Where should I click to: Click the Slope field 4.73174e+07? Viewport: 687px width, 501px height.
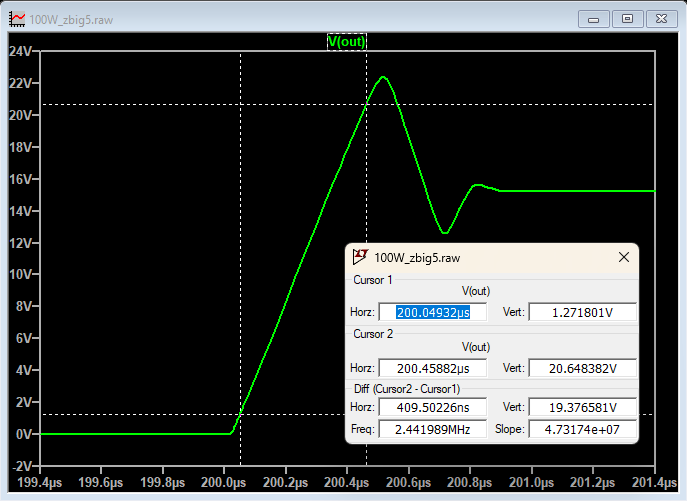[582, 429]
